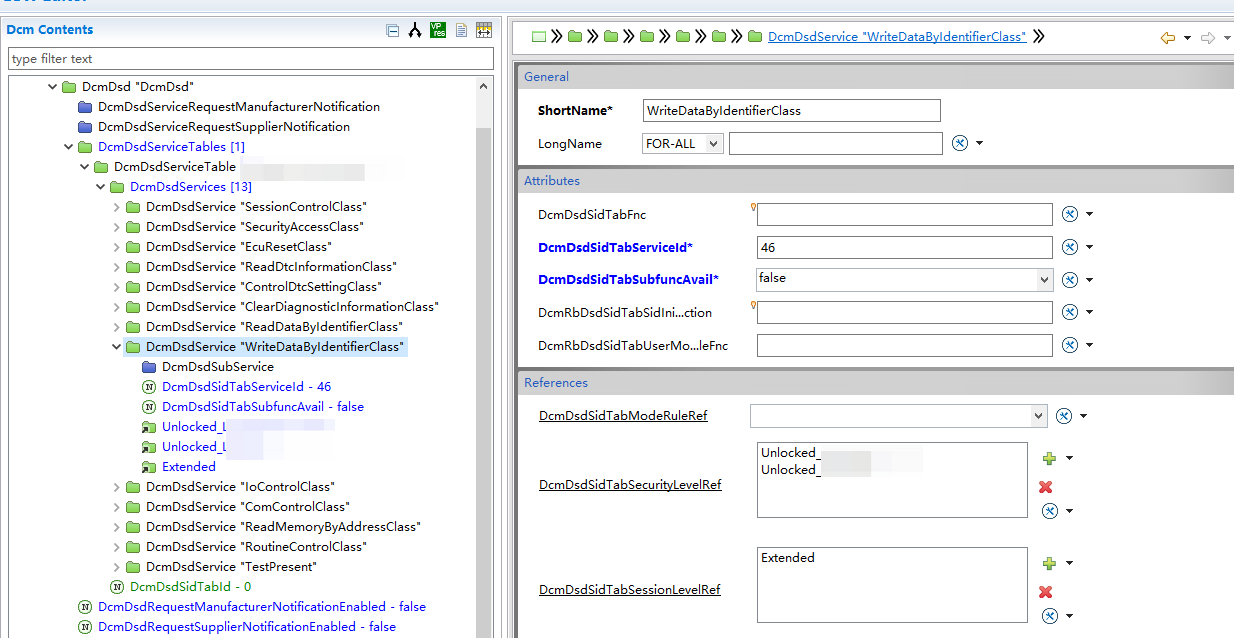The height and width of the screenshot is (638, 1234).
Task: Click the green plus icon beside DcmDsdSidTabSecurityLevelRef
Action: pos(1048,458)
